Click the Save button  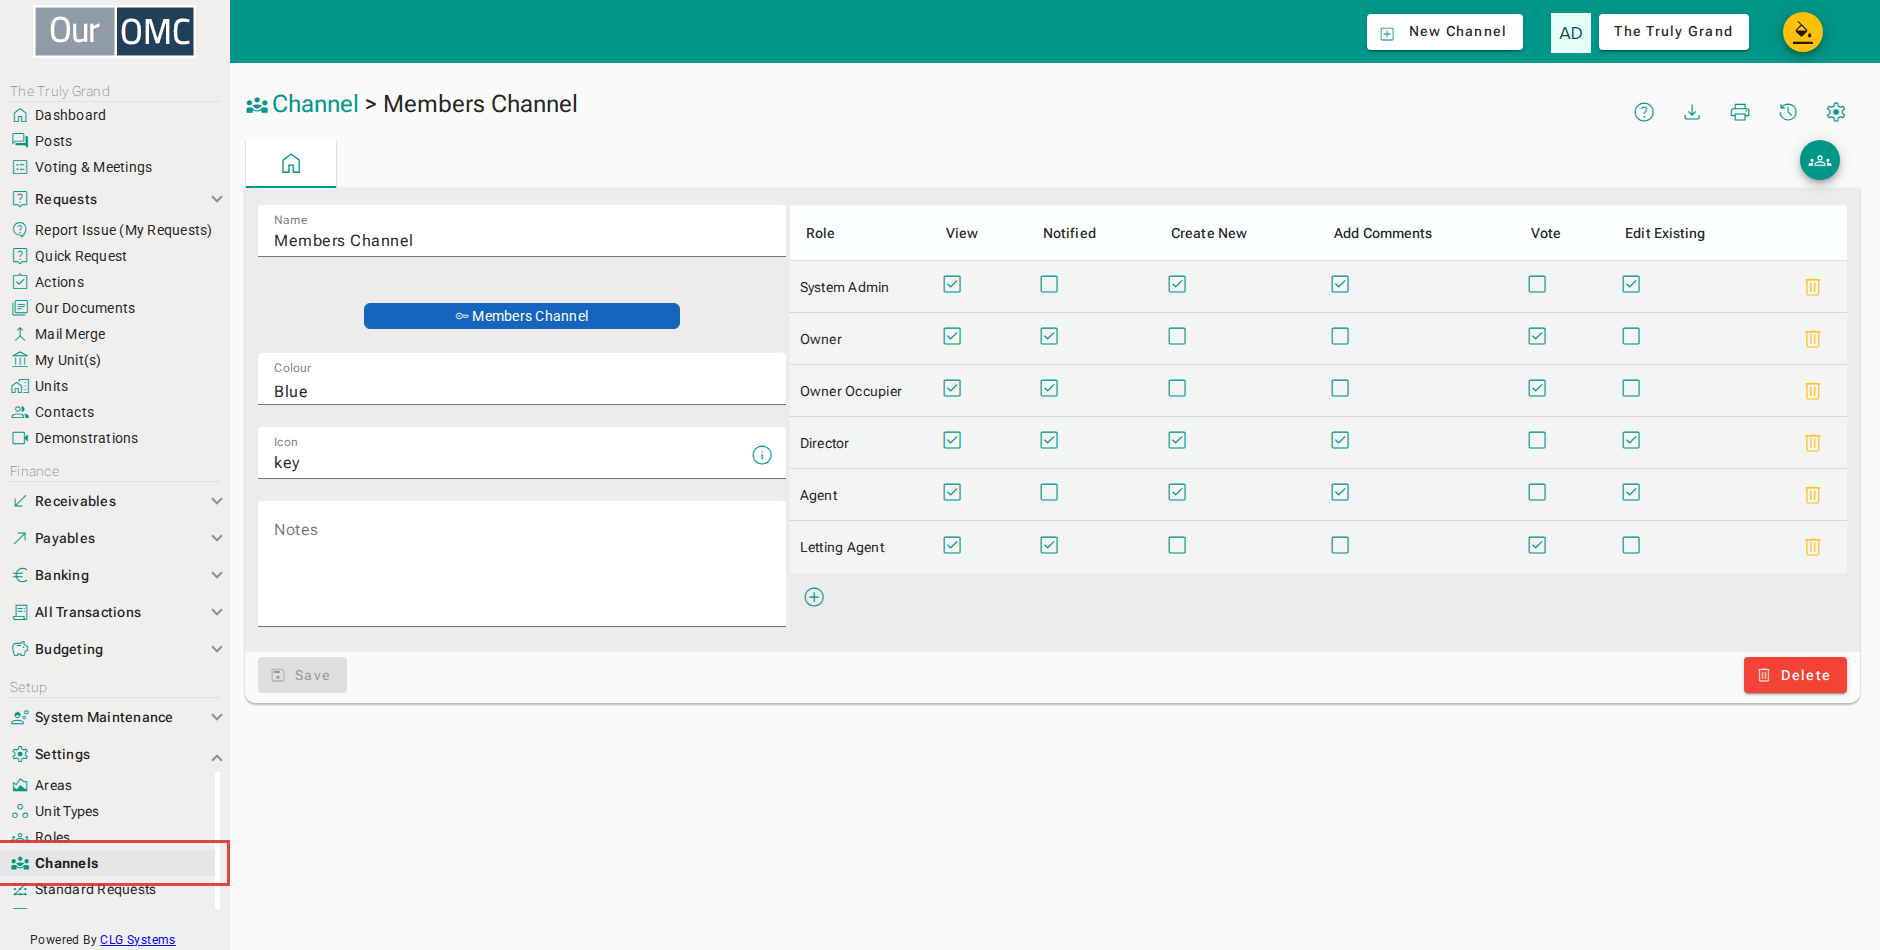[302, 675]
